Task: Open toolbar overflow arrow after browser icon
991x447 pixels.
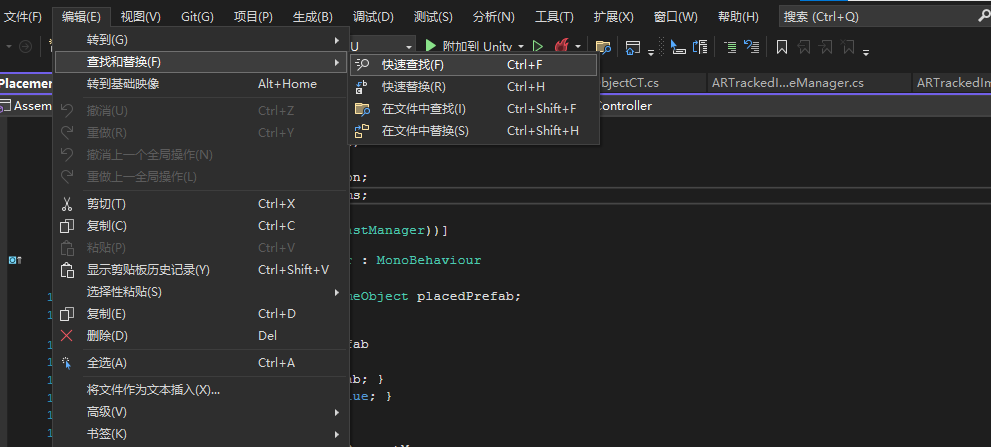Action: [x=651, y=52]
